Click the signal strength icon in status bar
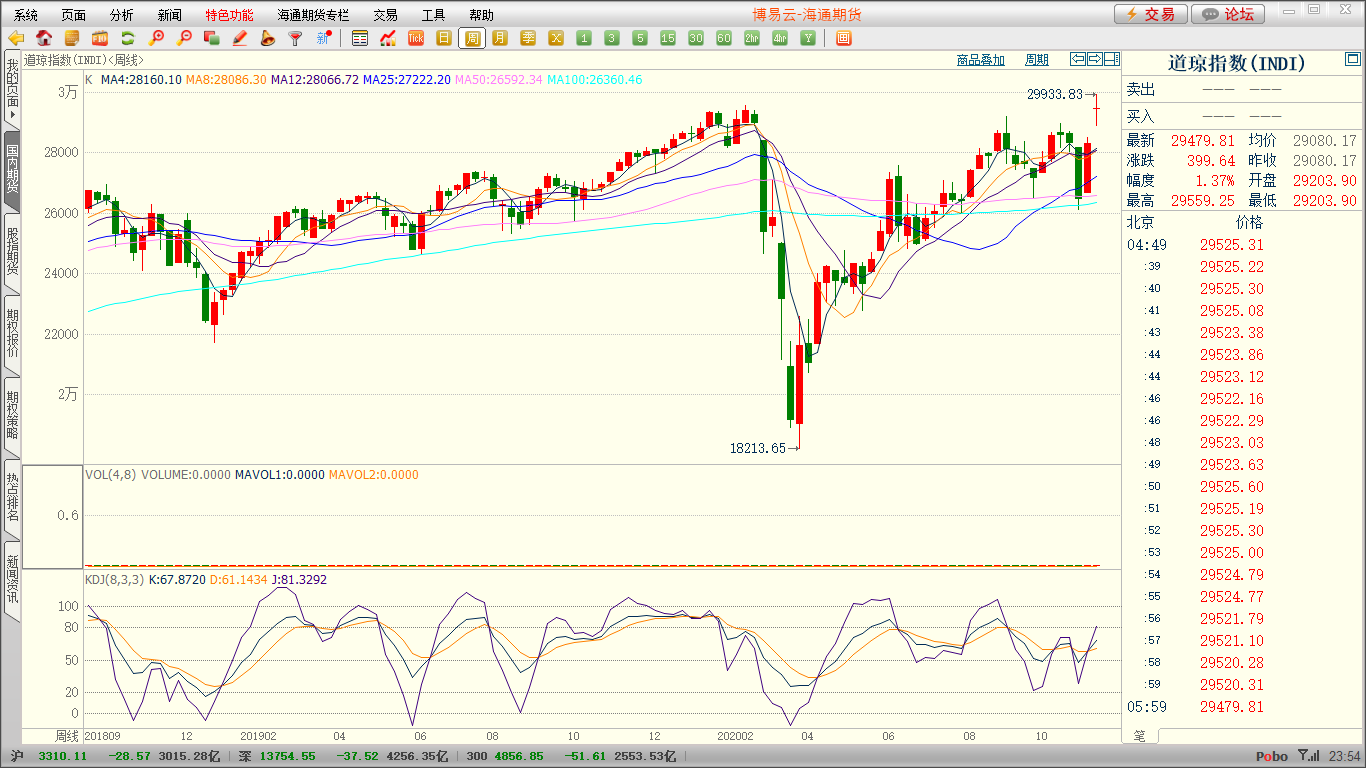Viewport: 1366px width, 768px height. pos(1308,756)
